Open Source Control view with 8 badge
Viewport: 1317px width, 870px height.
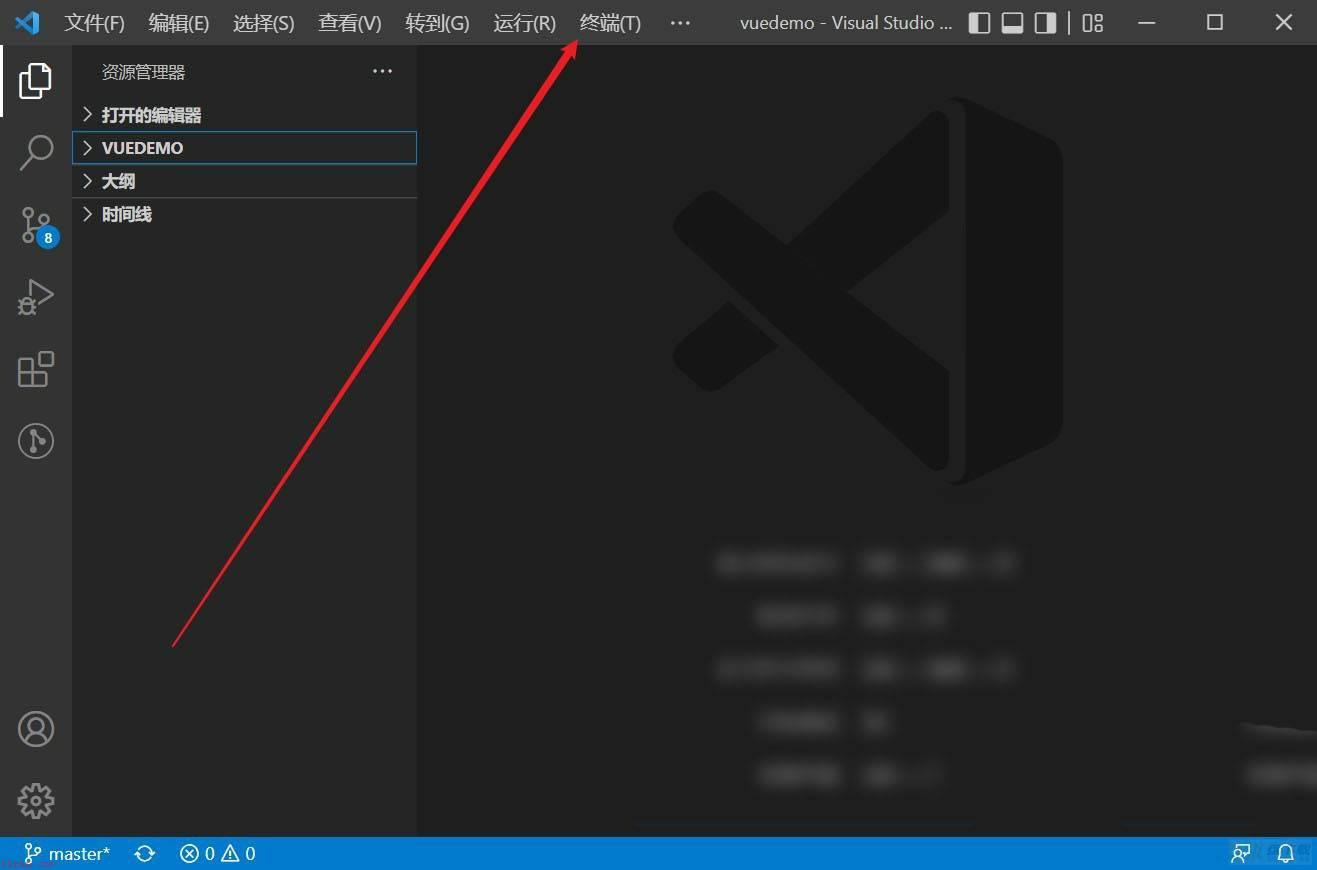coord(38,227)
